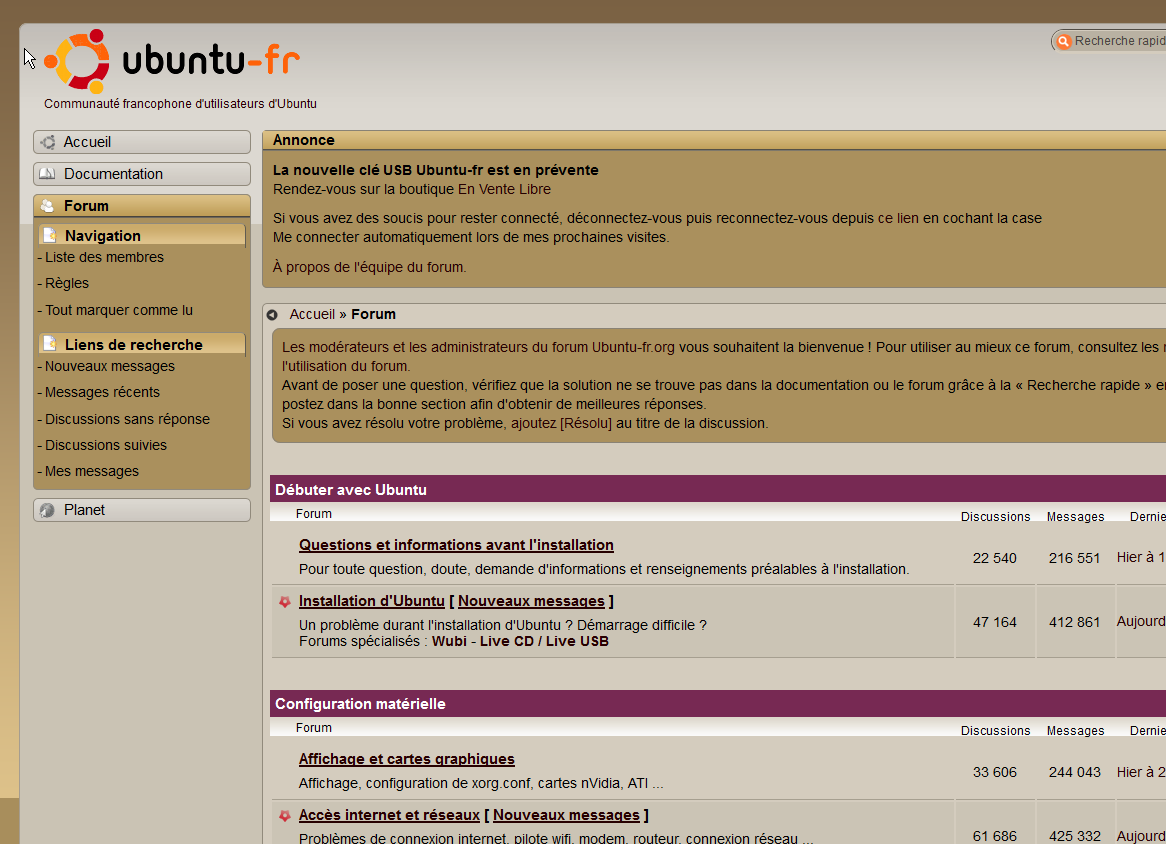Click the Annonce panel header
Image resolution: width=1166 pixels, height=844 pixels.
pyautogui.click(x=714, y=140)
